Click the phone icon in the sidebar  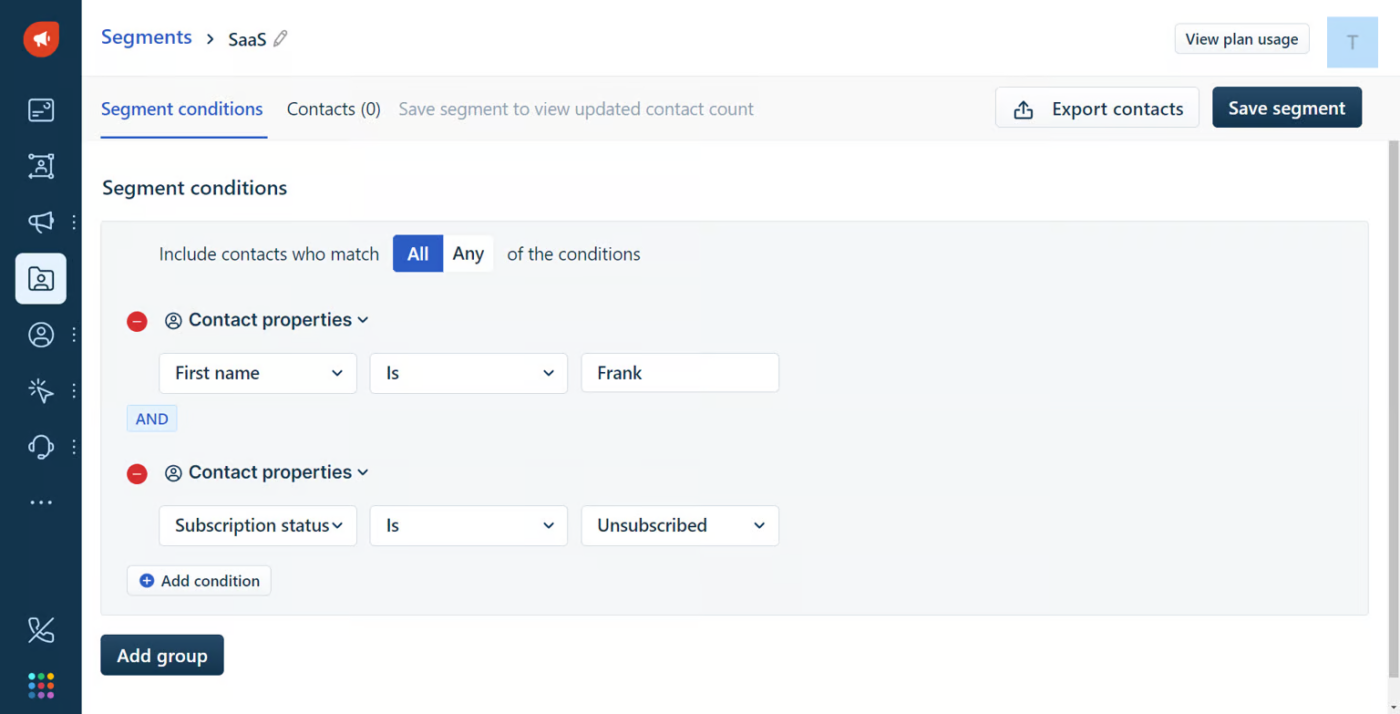41,629
